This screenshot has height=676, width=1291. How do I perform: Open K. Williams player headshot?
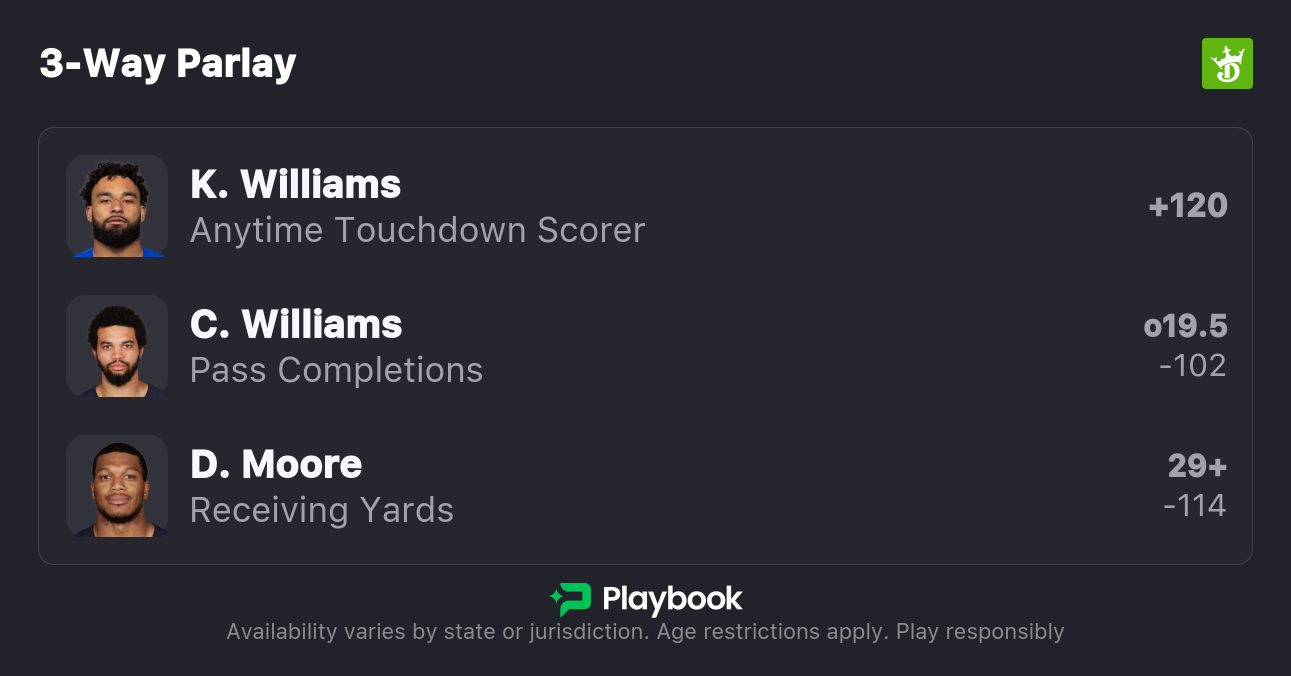117,206
